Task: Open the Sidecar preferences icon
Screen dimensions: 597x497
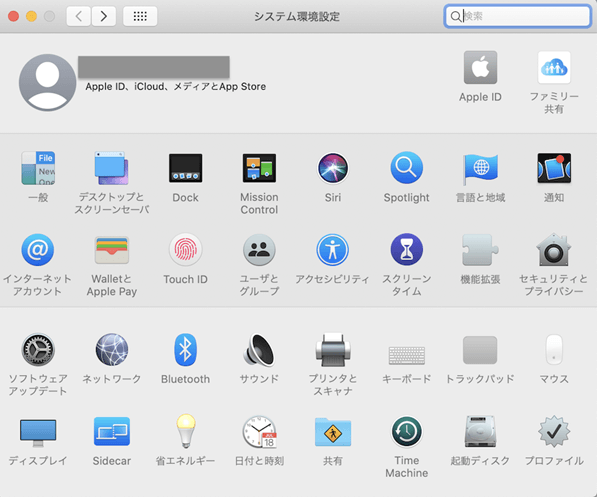Action: coord(112,431)
